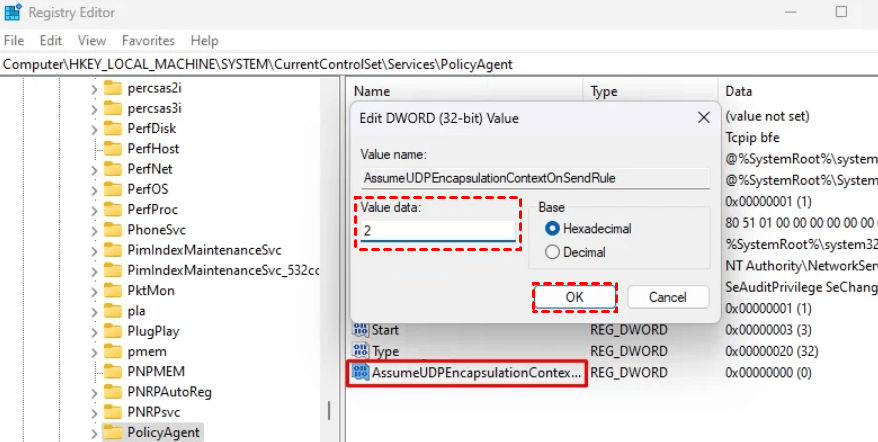Select the PNPMEM folder icon

[113, 371]
